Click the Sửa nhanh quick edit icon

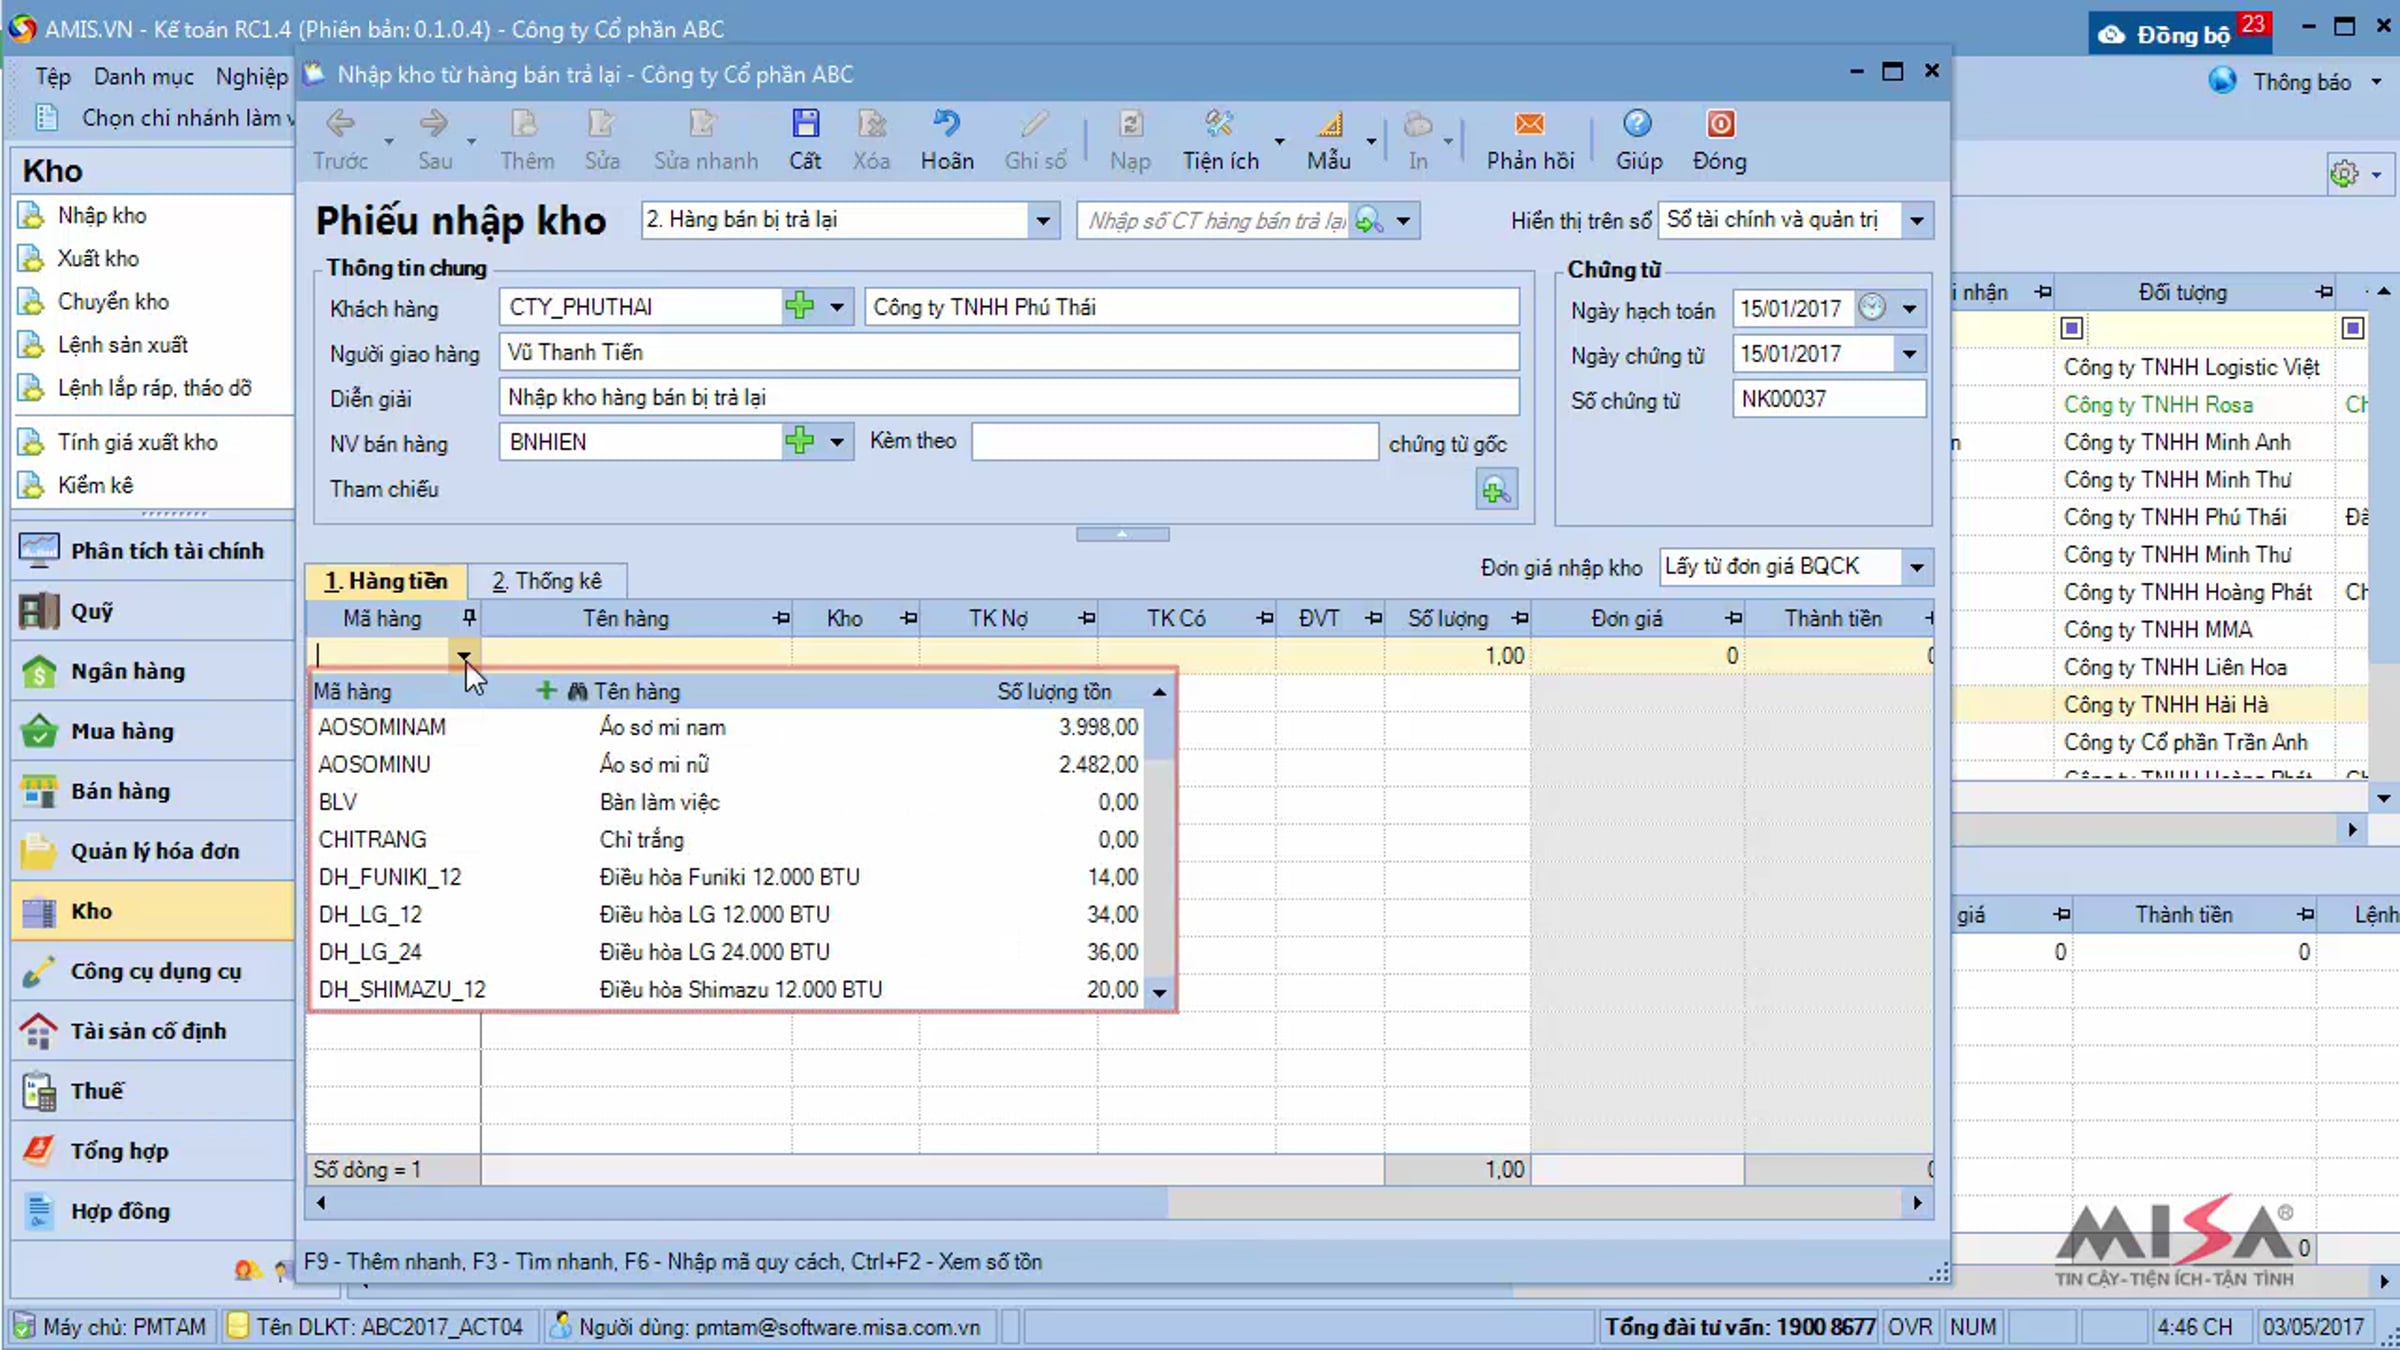pos(704,124)
